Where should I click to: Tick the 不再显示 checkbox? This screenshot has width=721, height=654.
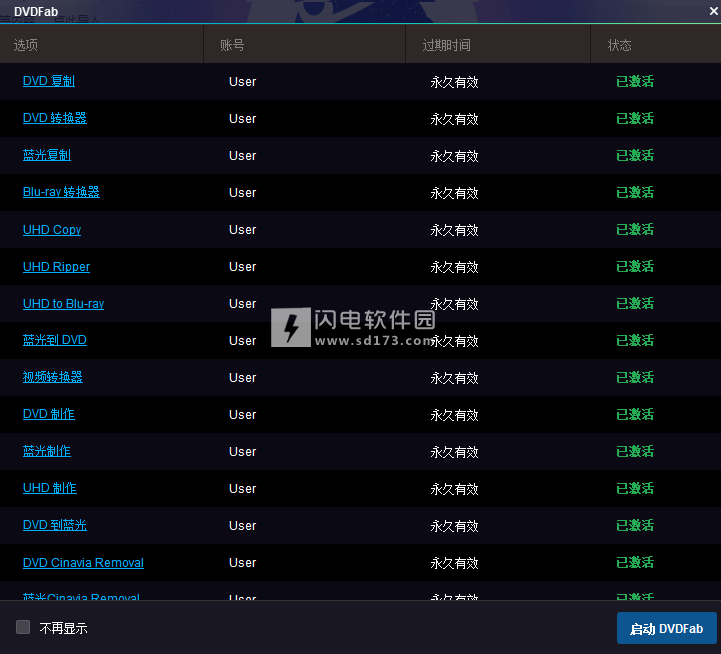(23, 627)
